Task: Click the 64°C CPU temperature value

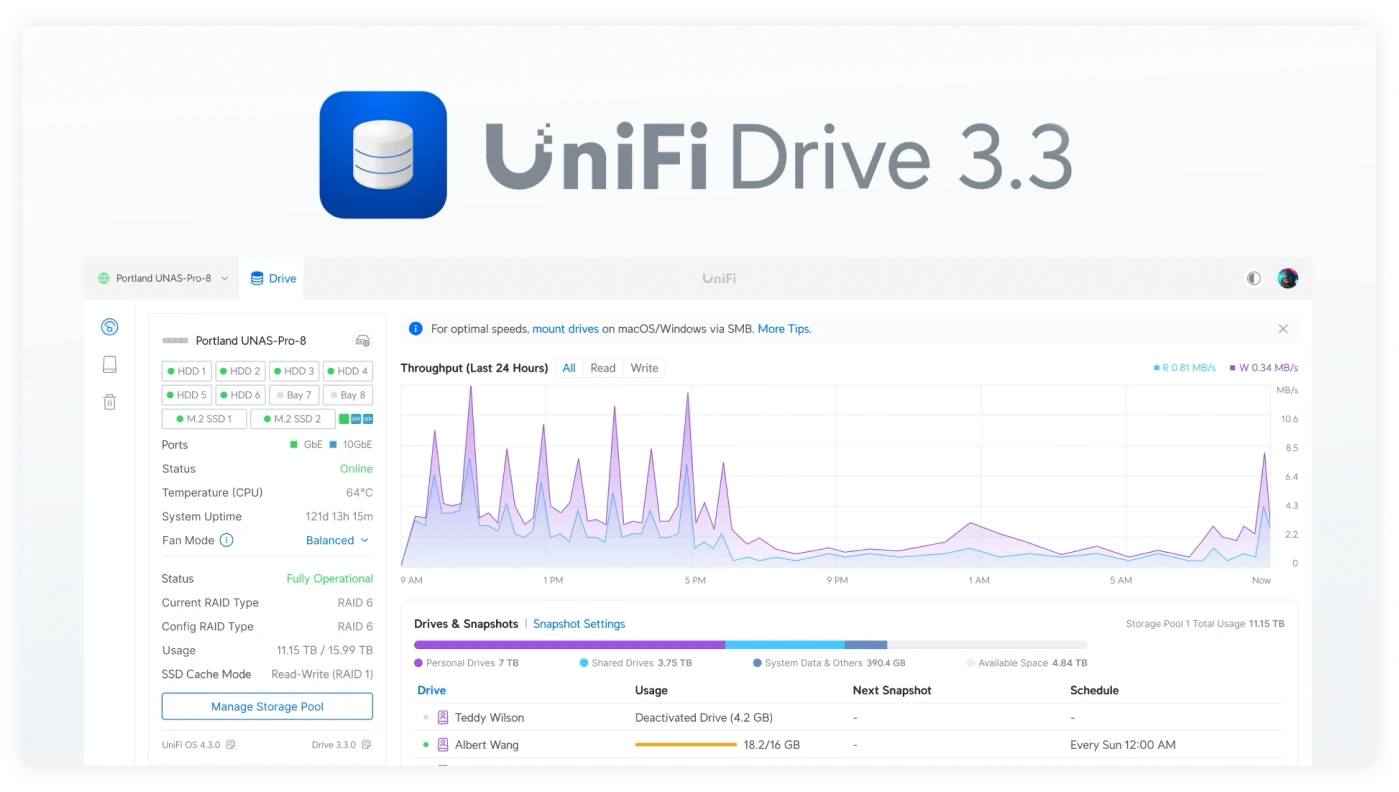Action: [x=359, y=492]
